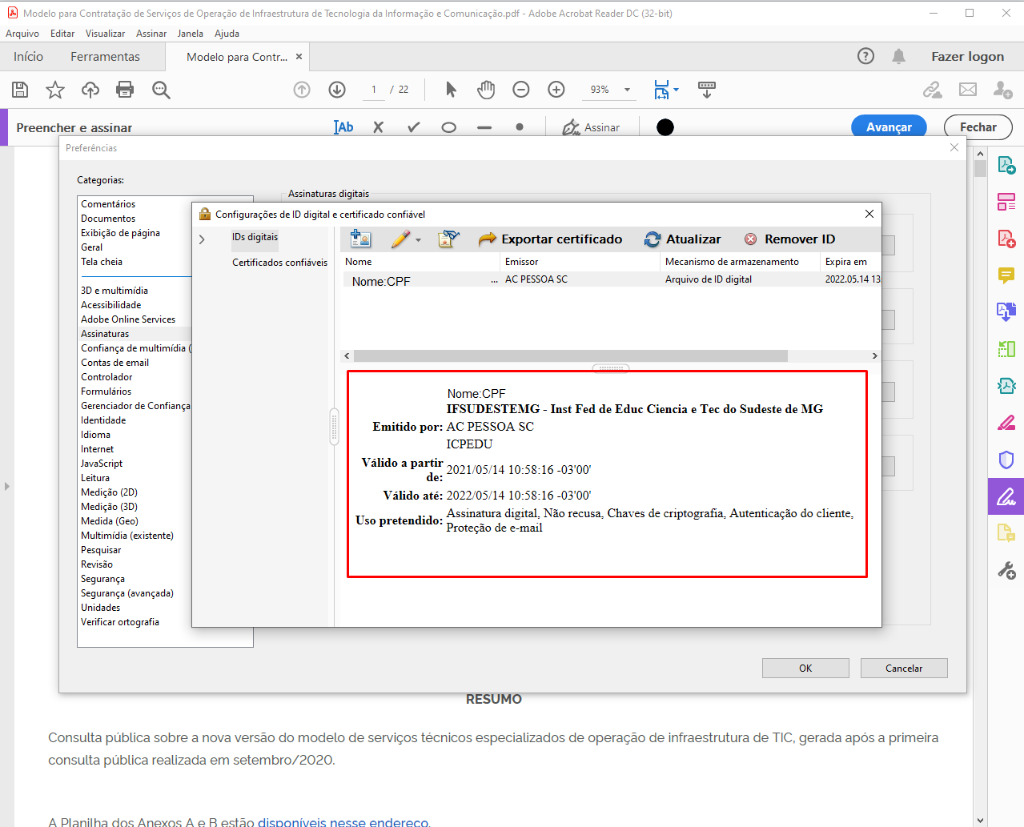Open the pencil usage options dropdown arrow
The width and height of the screenshot is (1024, 827).
(x=418, y=240)
